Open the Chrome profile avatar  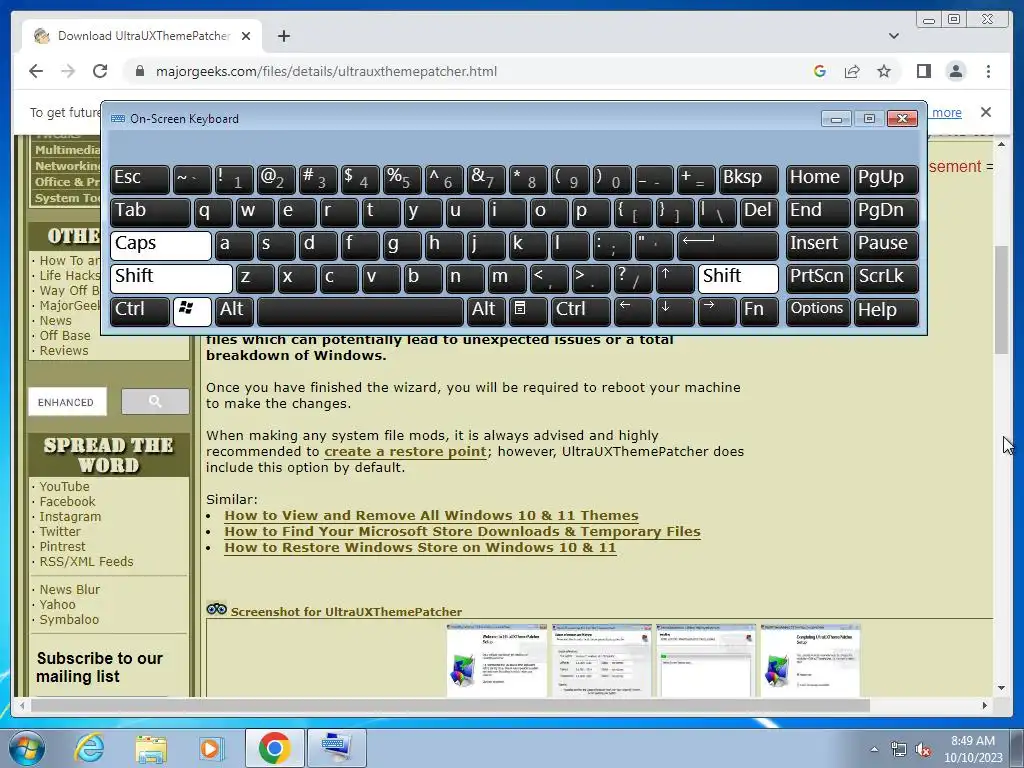(x=955, y=71)
